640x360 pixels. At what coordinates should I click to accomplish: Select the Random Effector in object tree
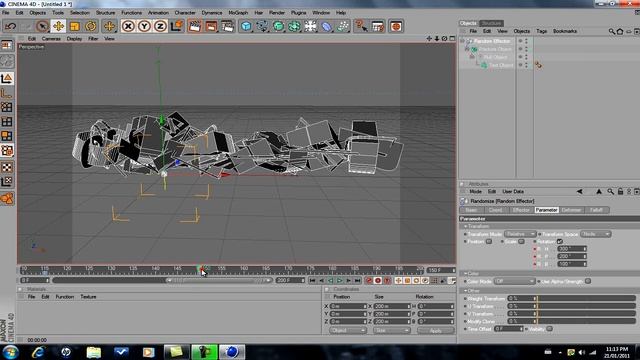coord(492,41)
